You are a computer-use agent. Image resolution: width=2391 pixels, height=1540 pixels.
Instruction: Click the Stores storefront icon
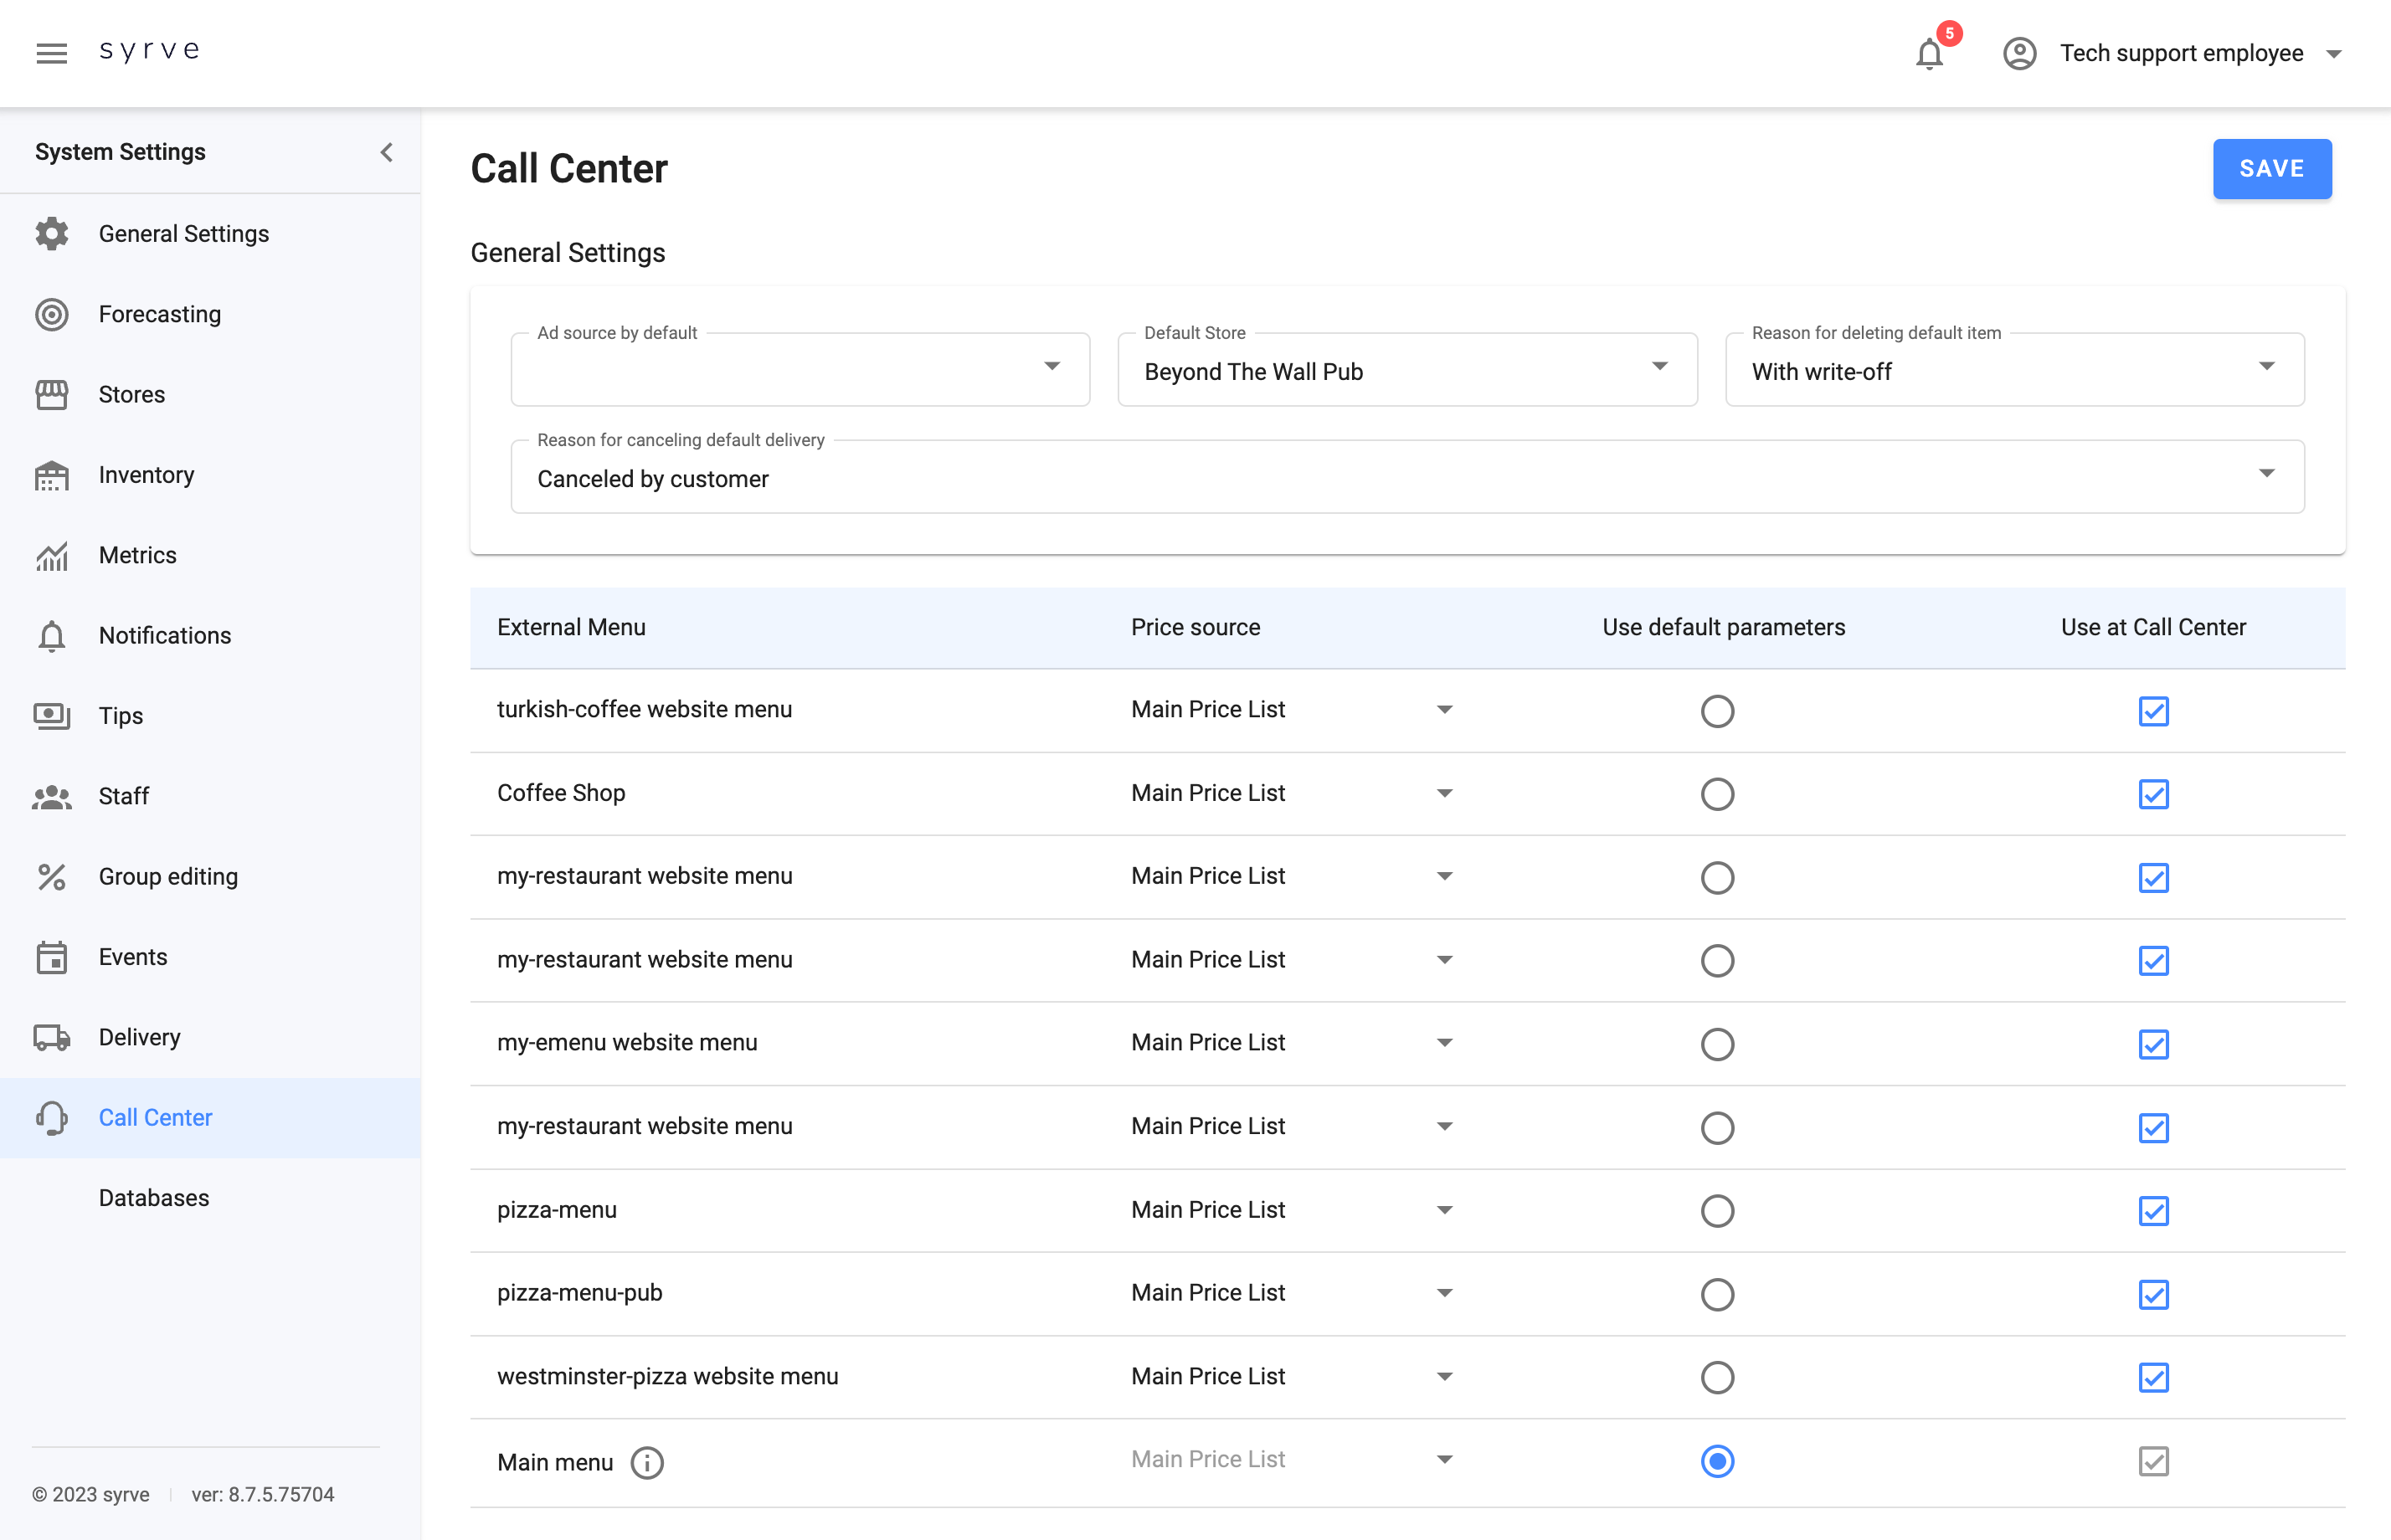(x=51, y=394)
